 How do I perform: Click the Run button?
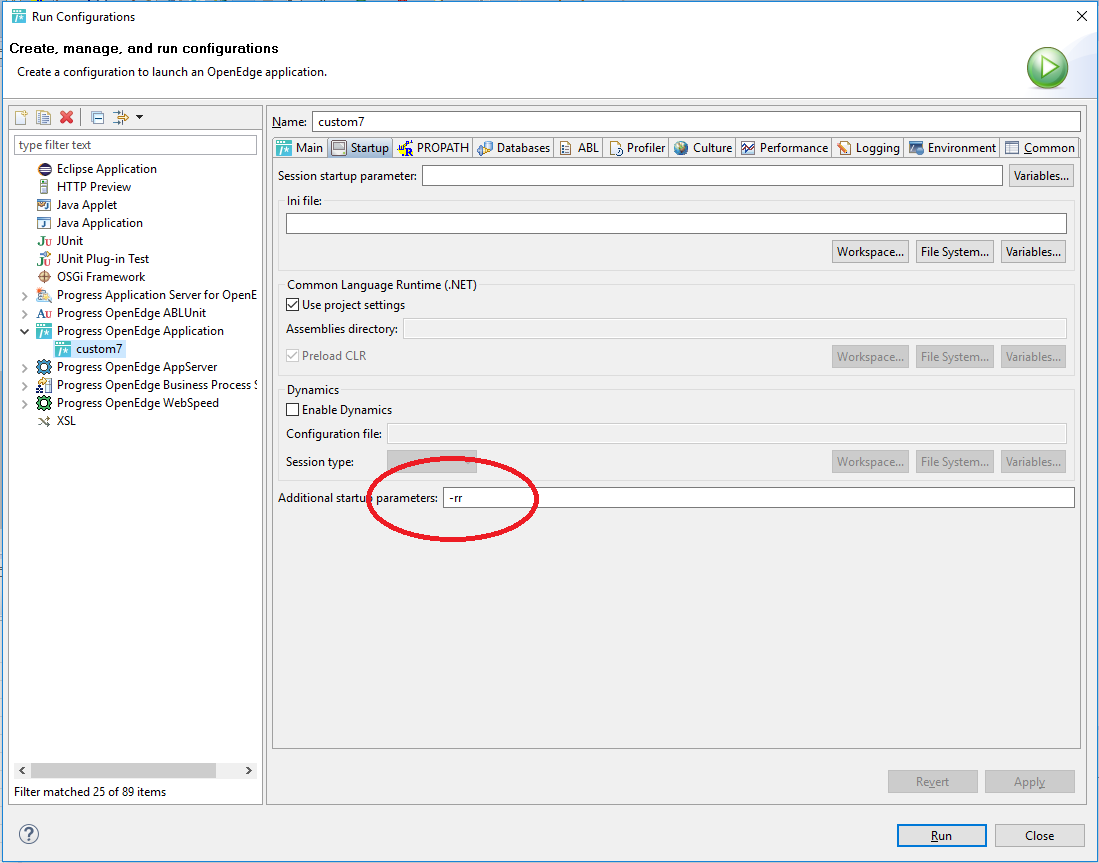coord(941,836)
